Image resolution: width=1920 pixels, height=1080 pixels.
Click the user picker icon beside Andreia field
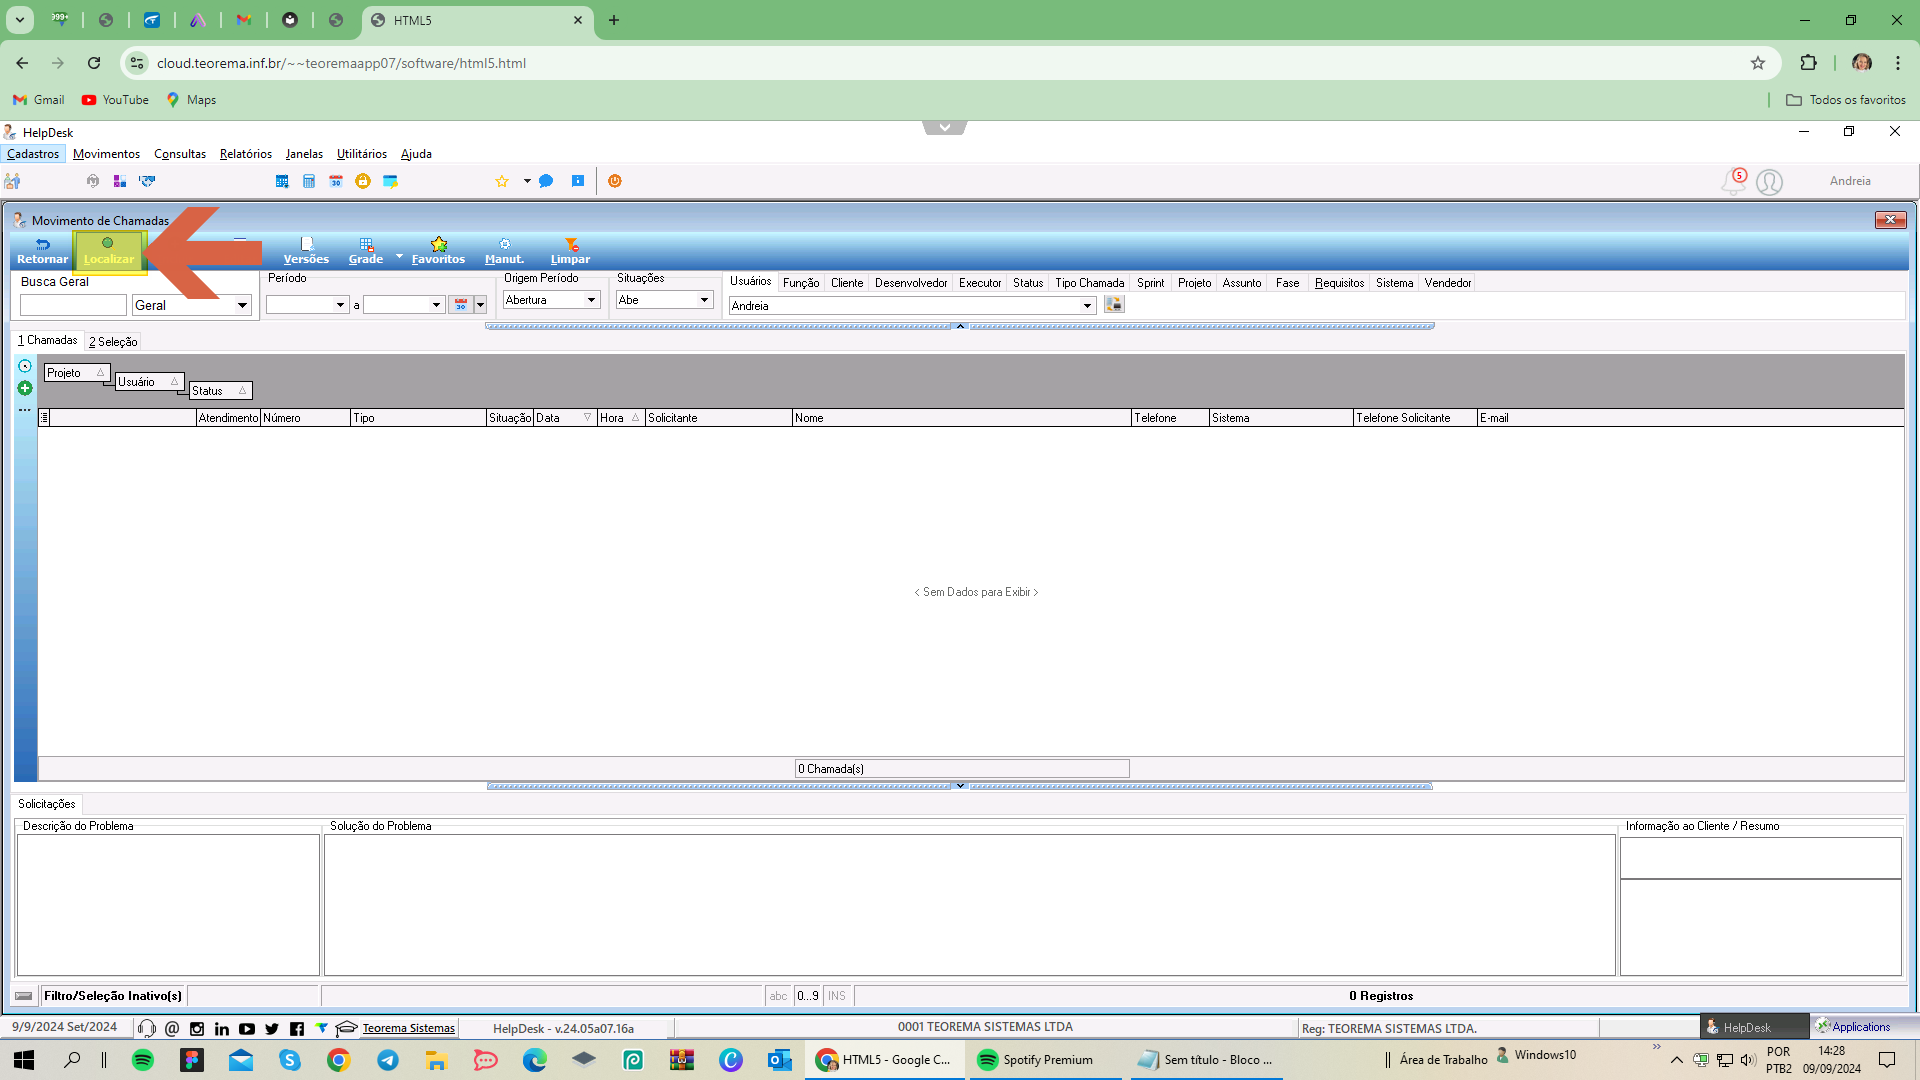[1114, 304]
